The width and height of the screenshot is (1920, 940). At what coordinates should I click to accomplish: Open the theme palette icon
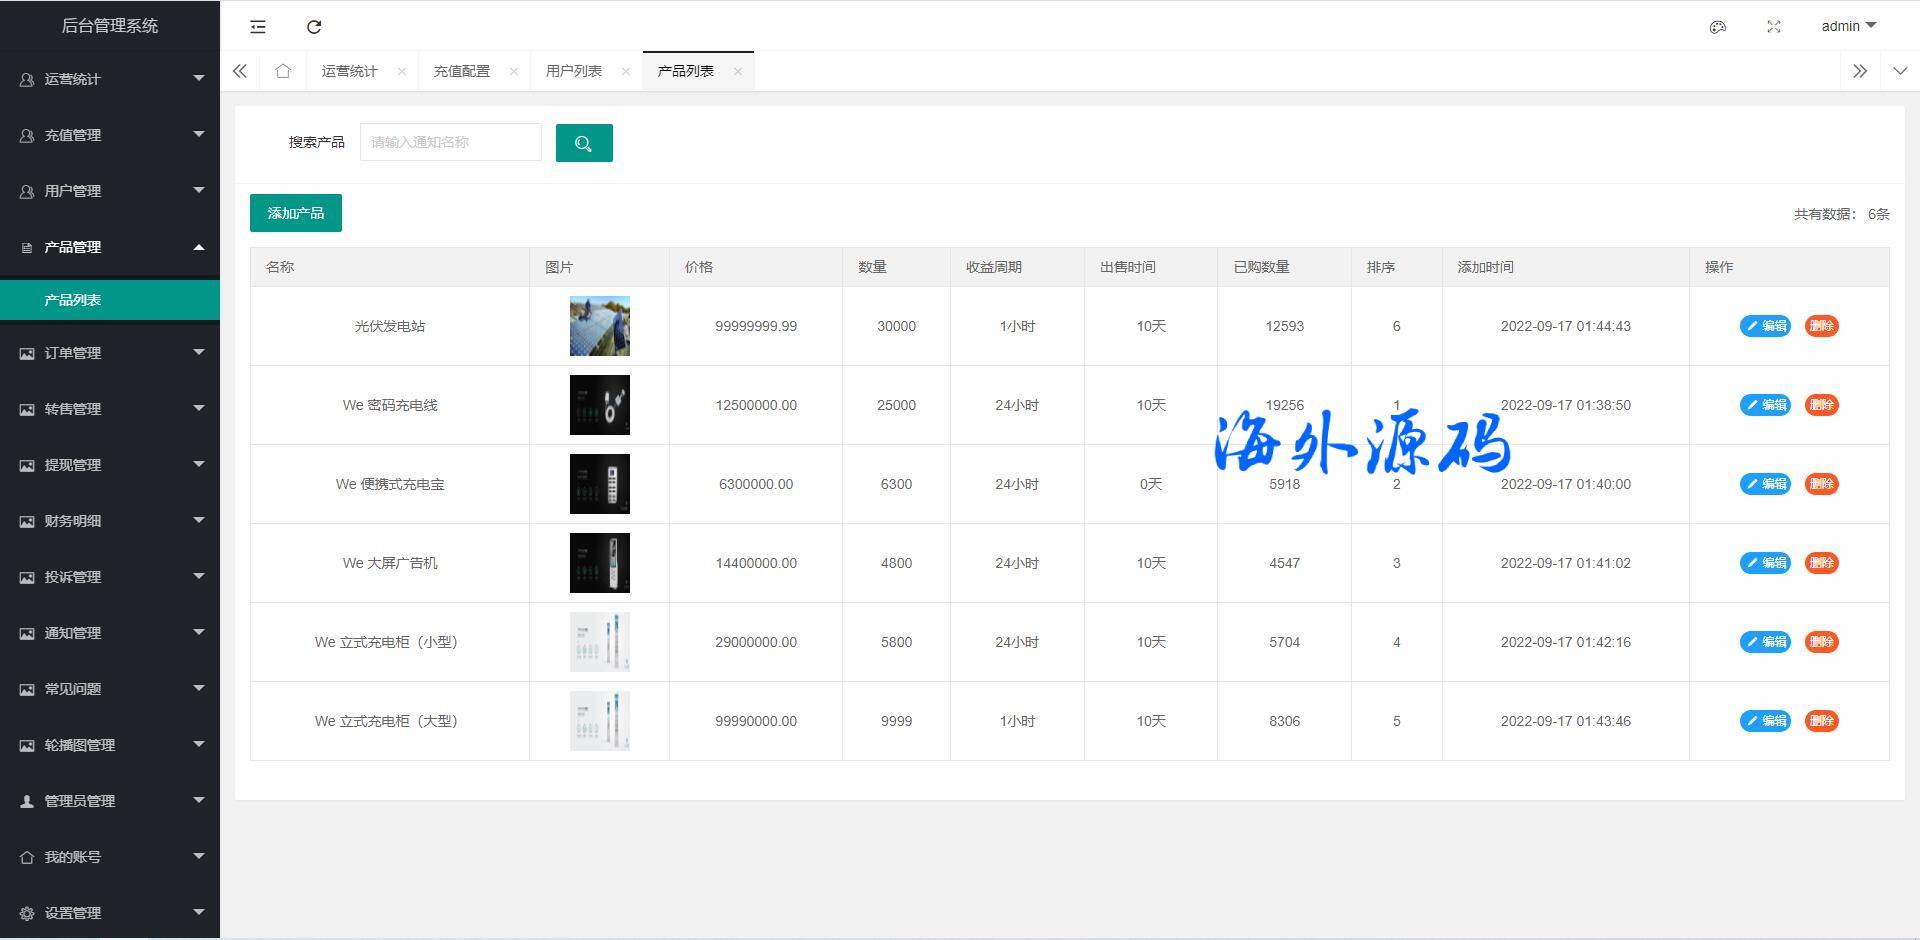(x=1718, y=27)
